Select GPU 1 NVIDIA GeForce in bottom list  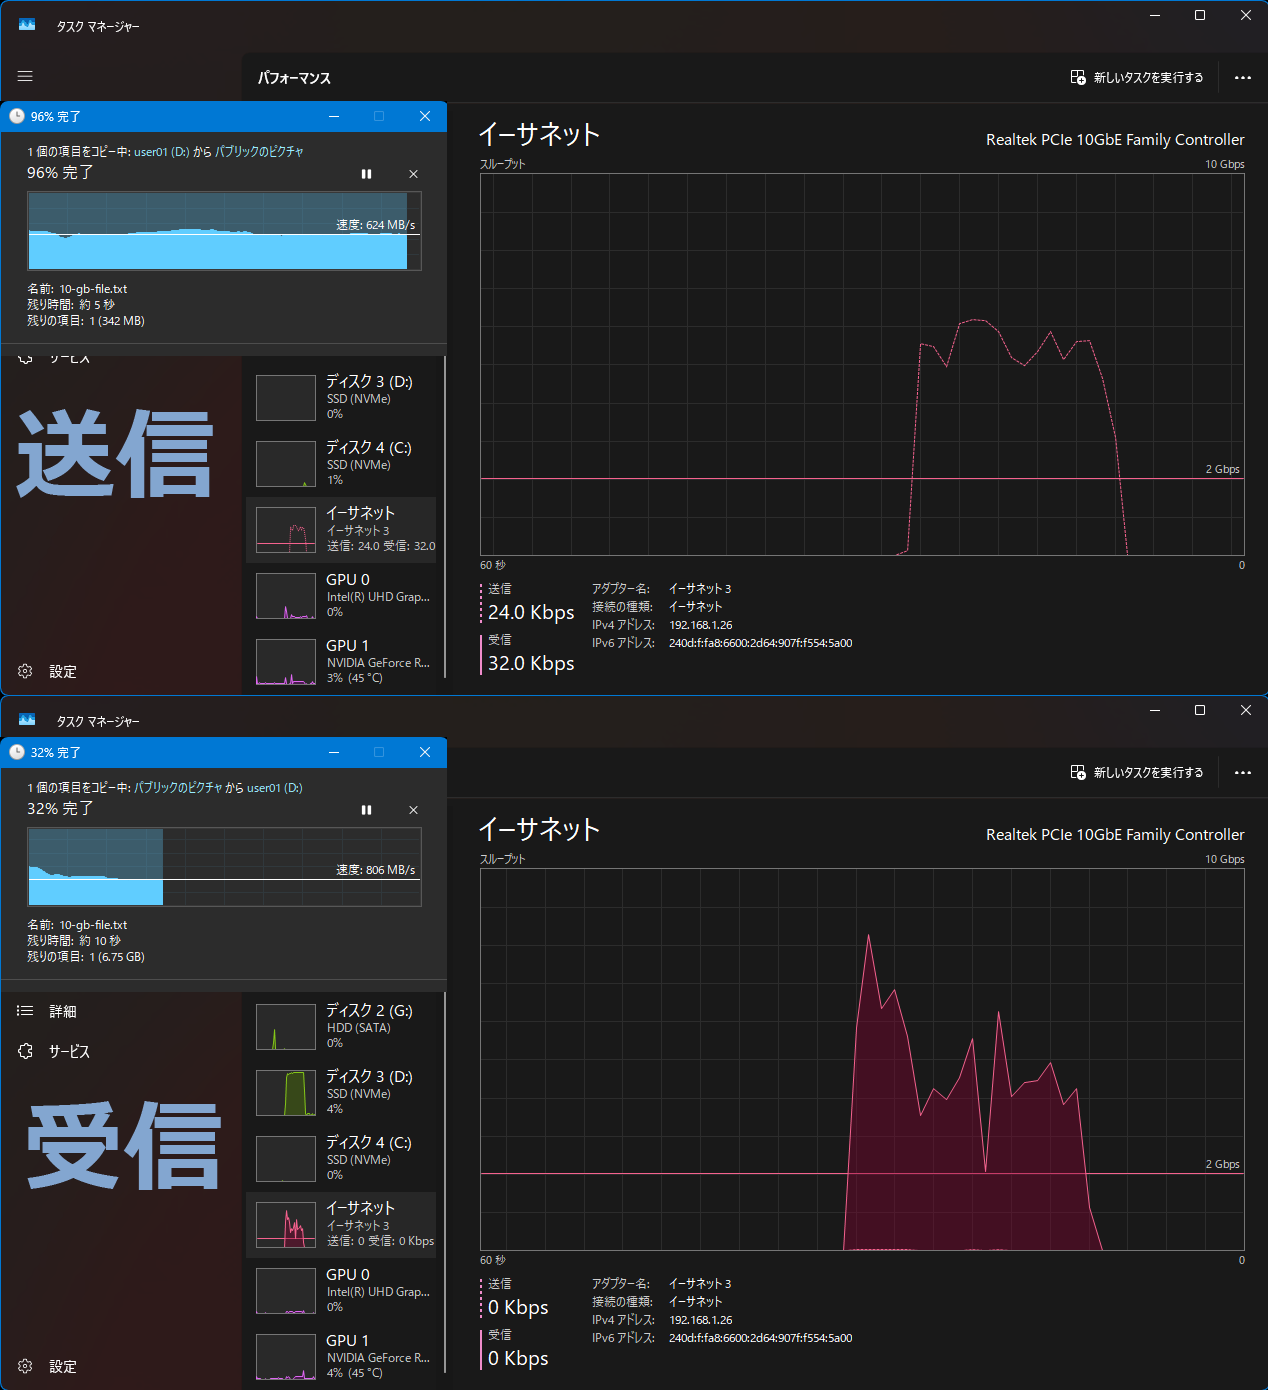[x=341, y=1357]
